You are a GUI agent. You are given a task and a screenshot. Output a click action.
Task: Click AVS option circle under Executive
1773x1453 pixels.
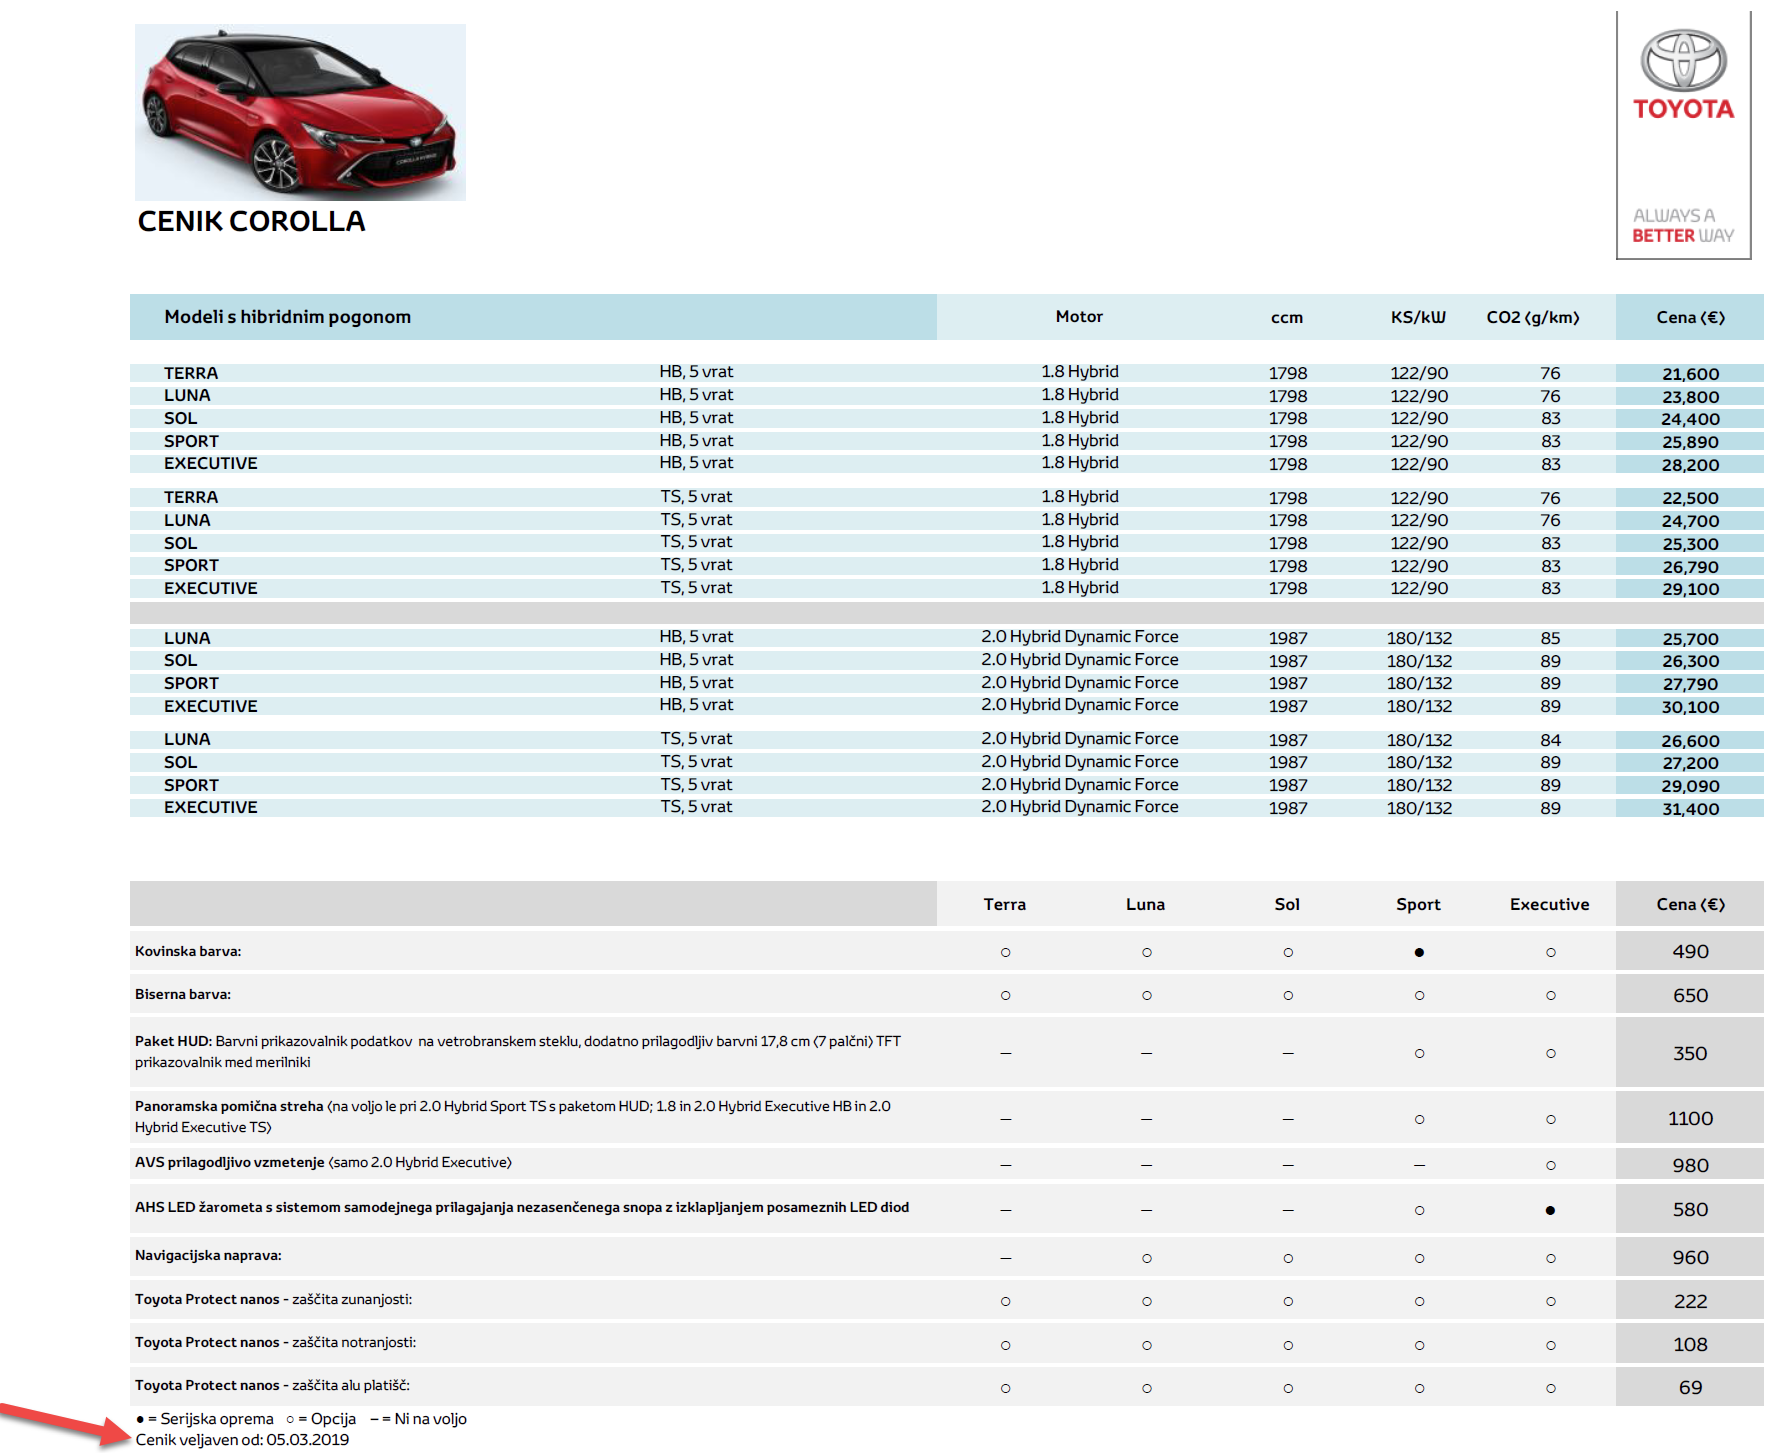coord(1550,1165)
